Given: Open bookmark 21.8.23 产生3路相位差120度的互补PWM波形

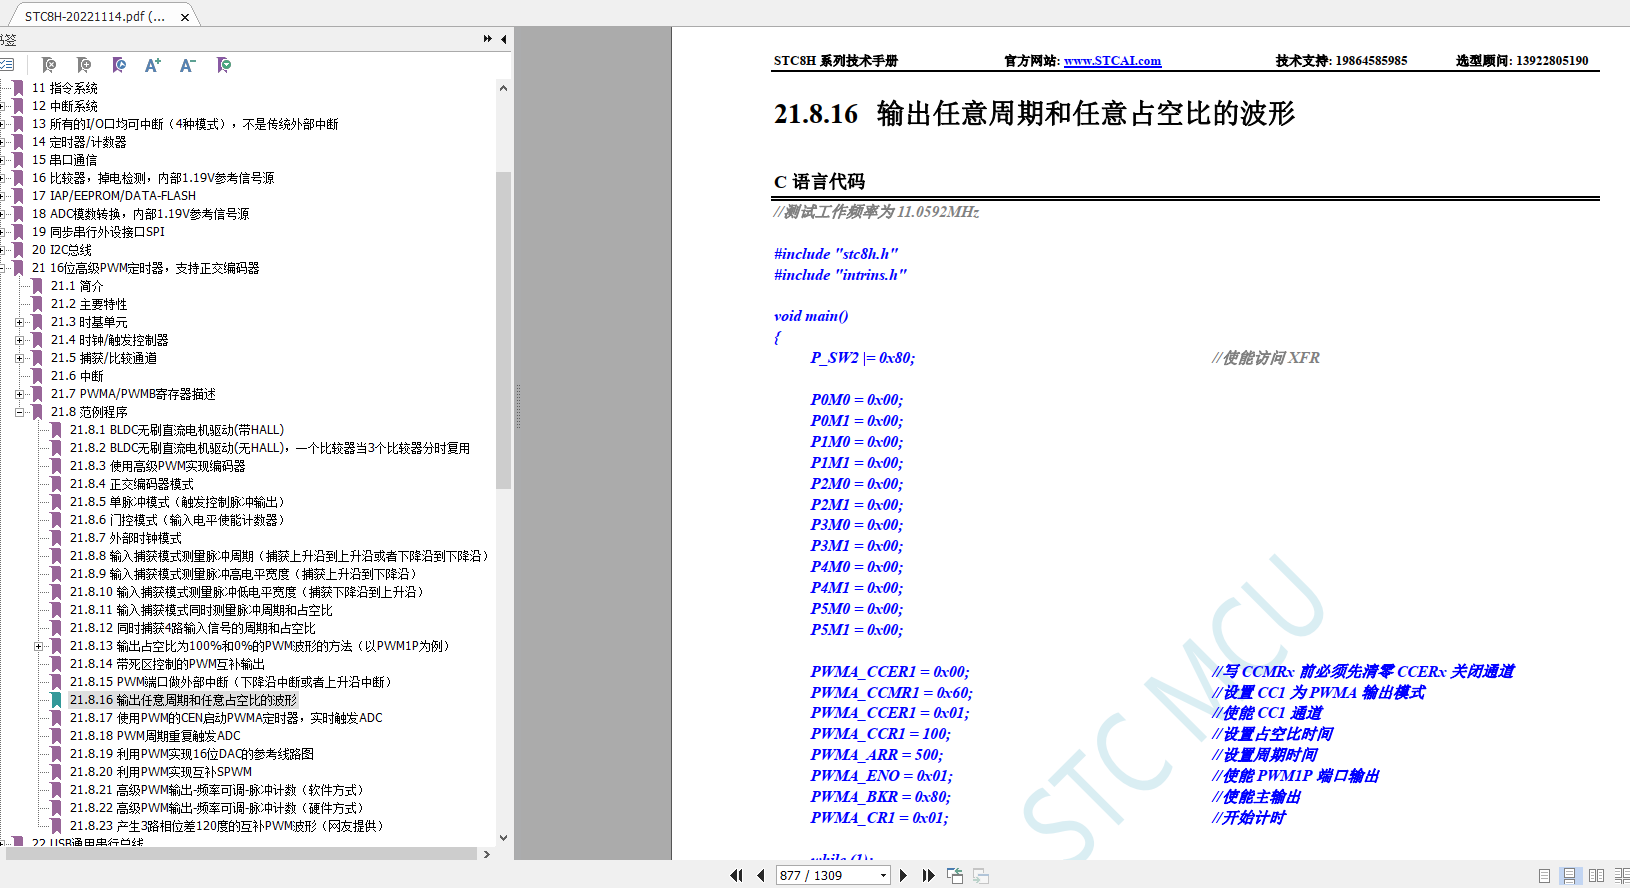Looking at the screenshot, I should pyautogui.click(x=226, y=826).
